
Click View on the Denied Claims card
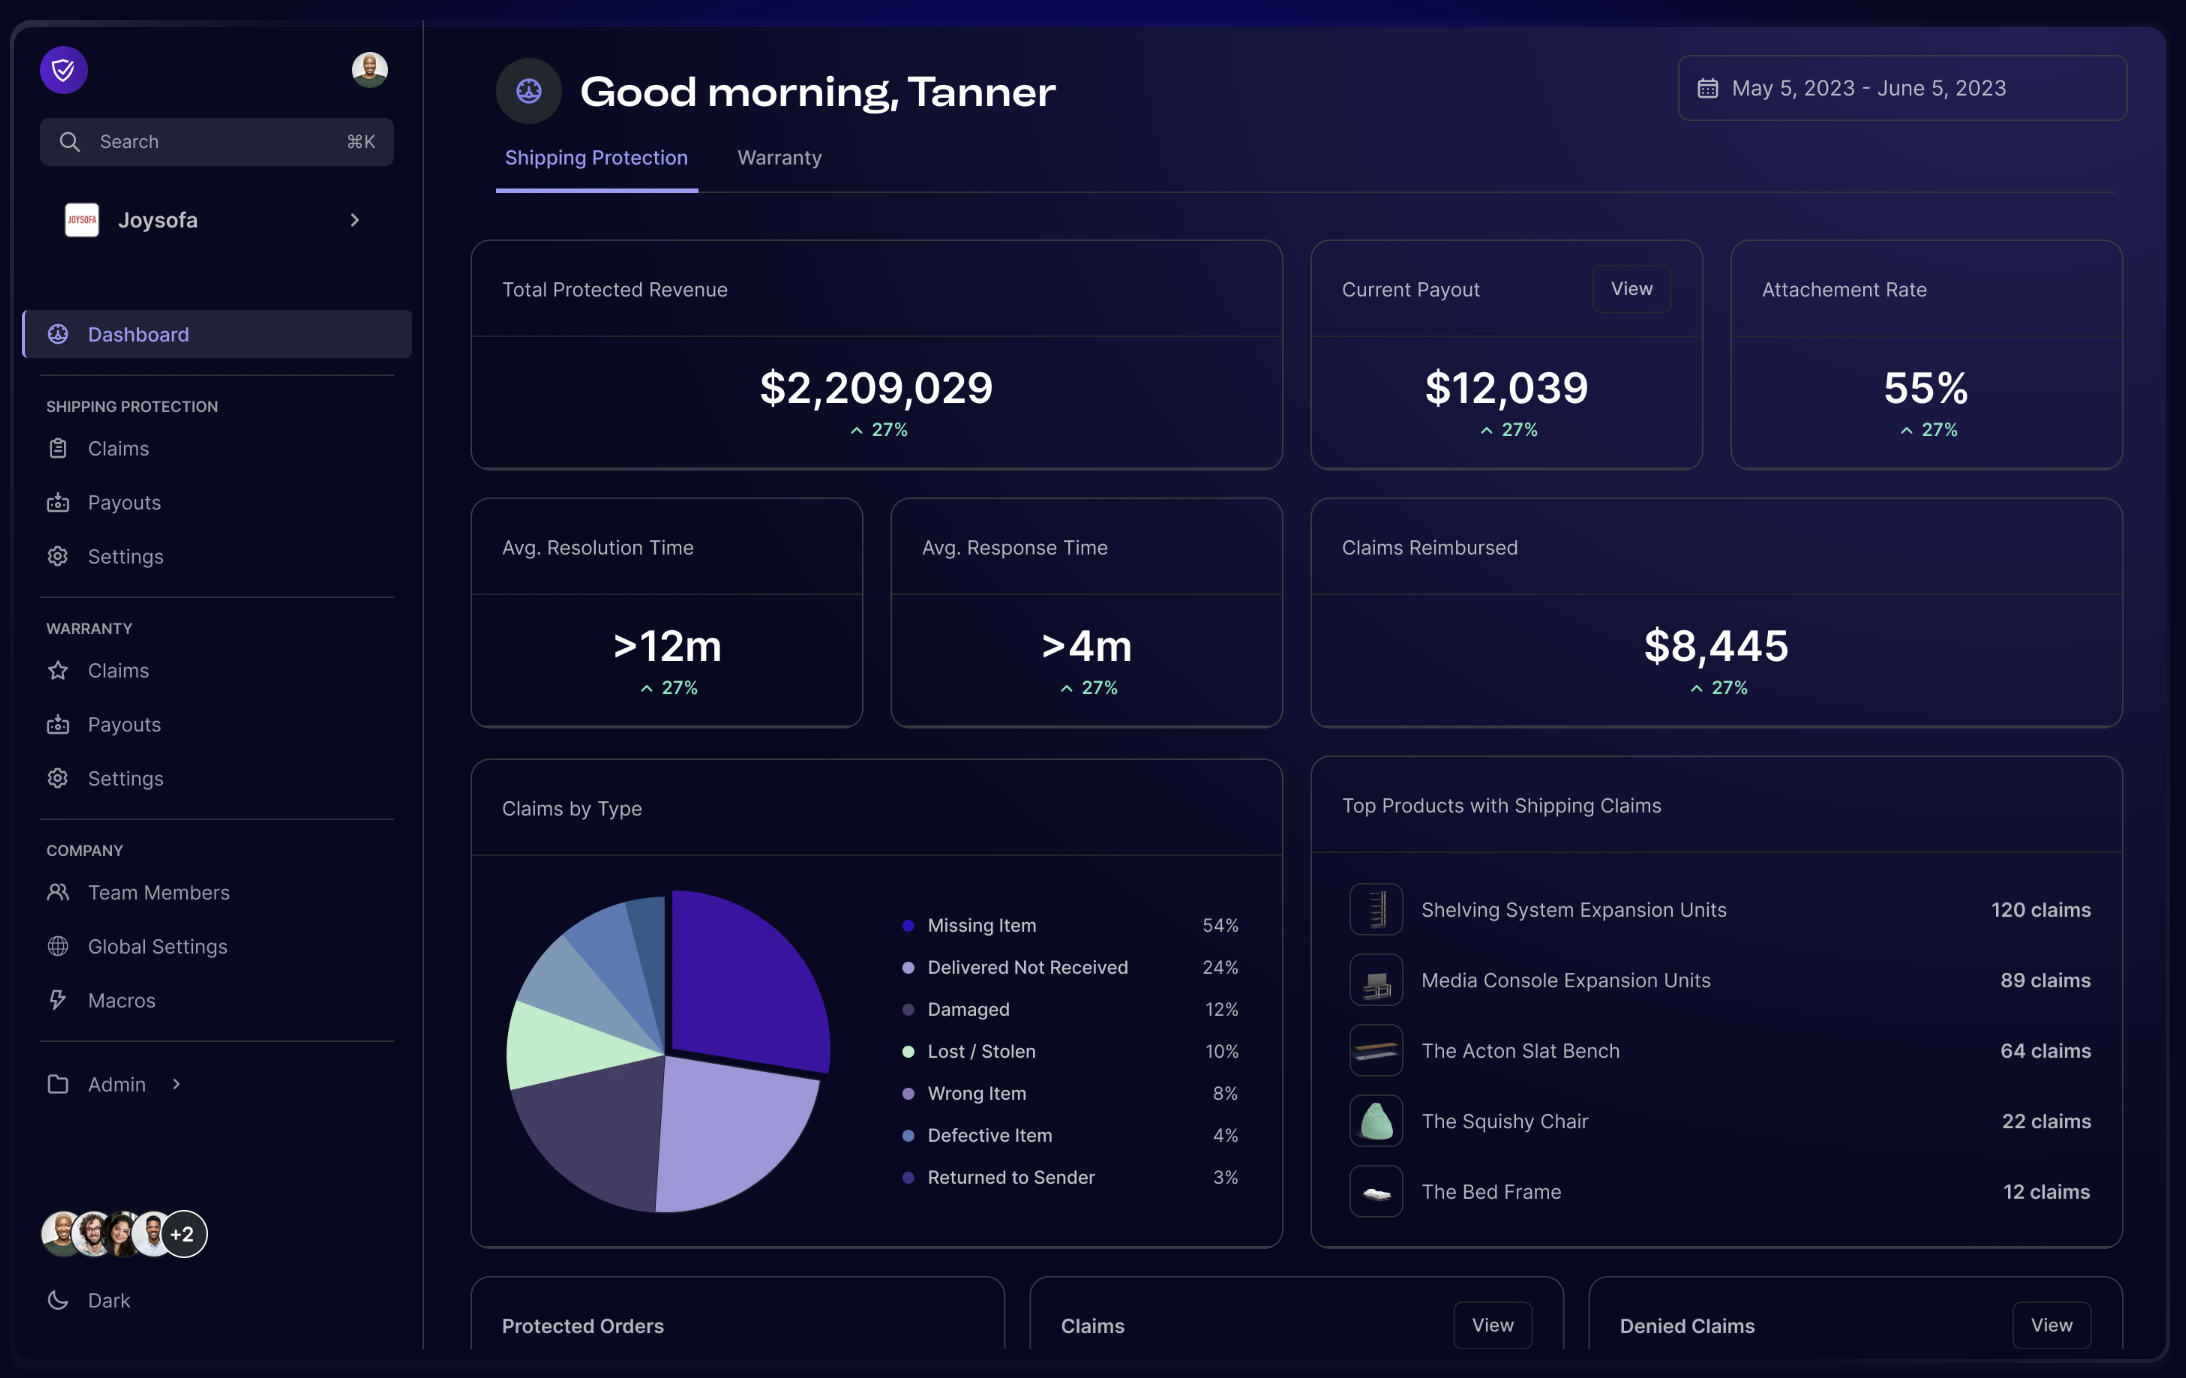coord(2050,1325)
